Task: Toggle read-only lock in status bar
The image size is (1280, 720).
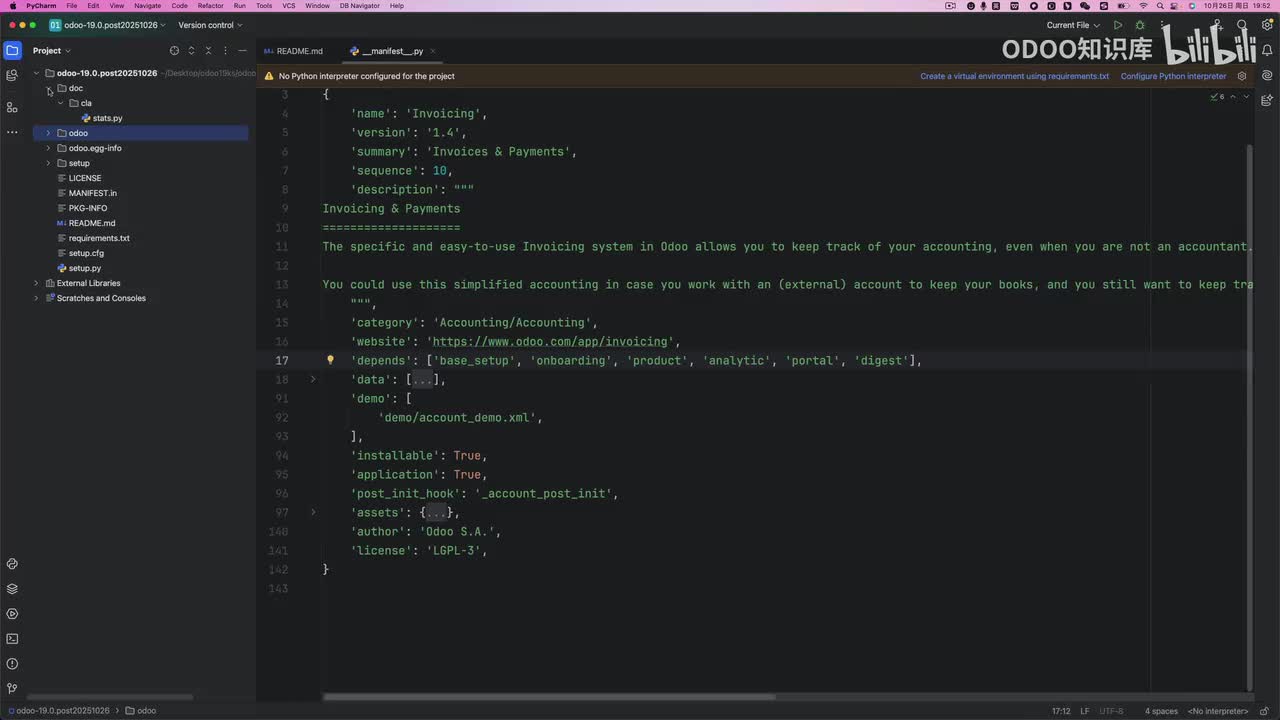Action: (x=1264, y=711)
